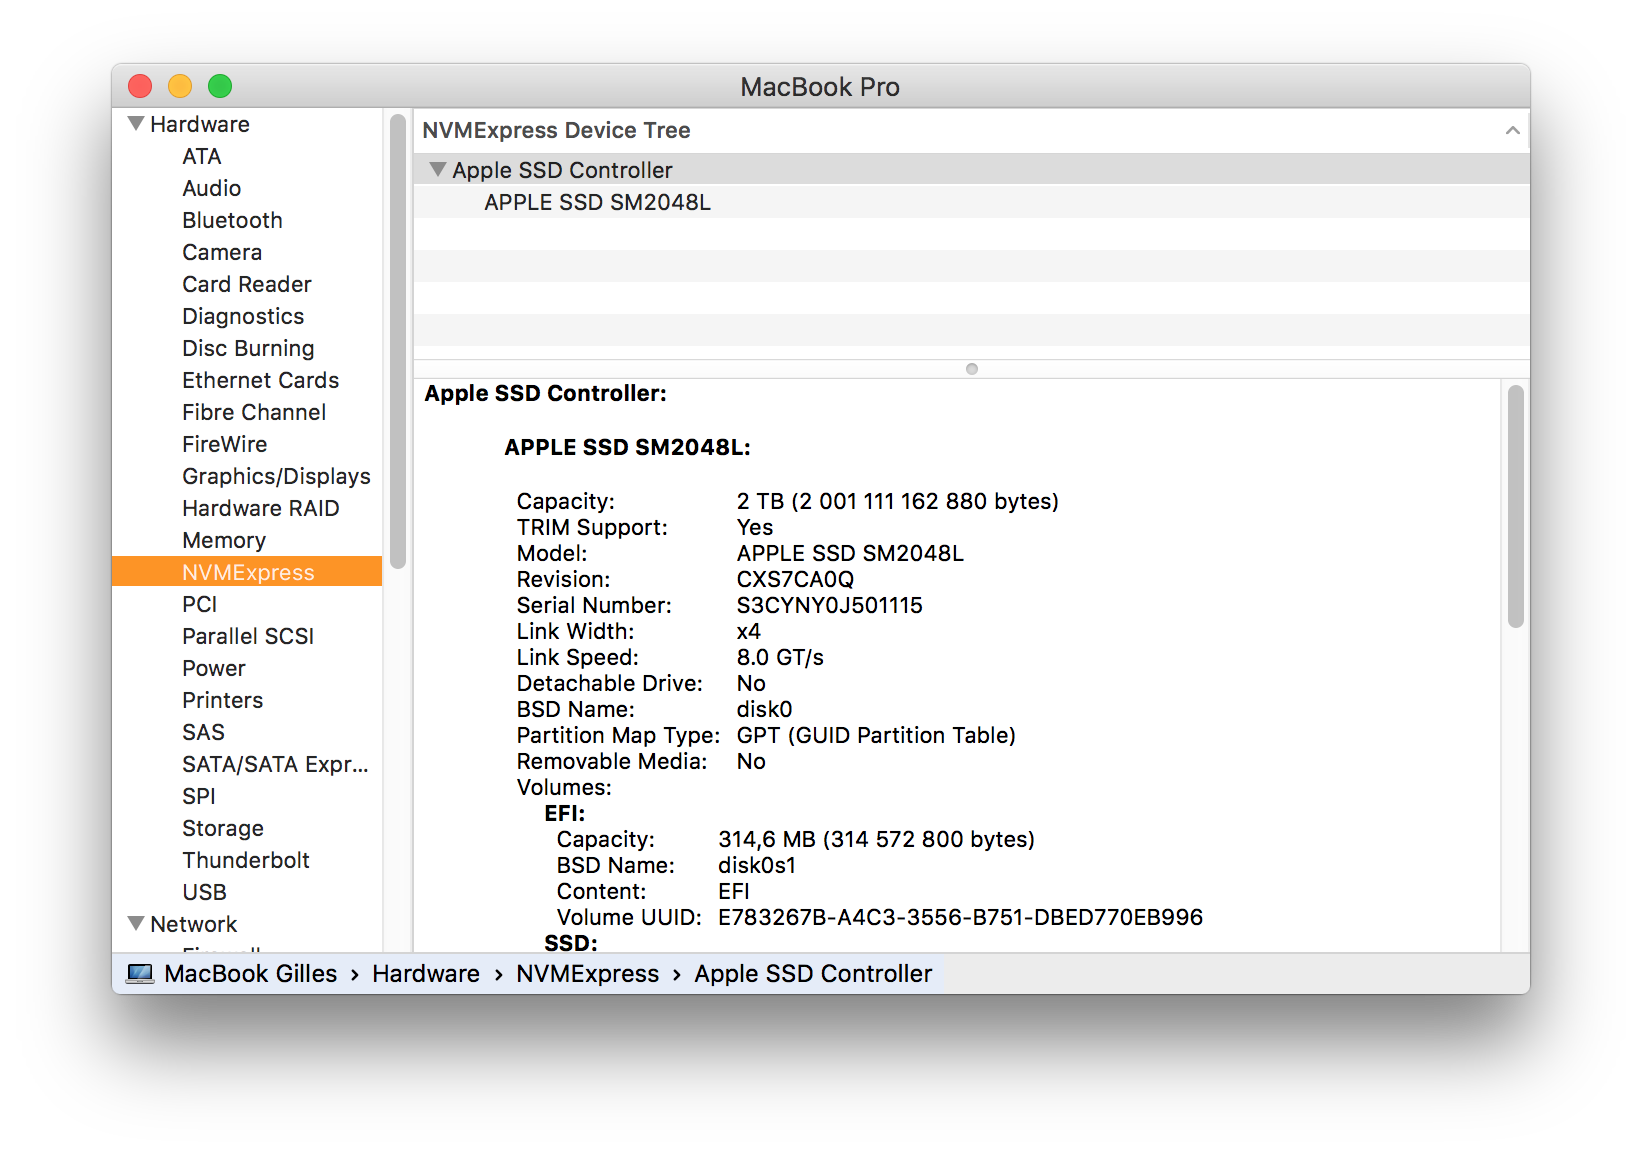1642x1154 pixels.
Task: Select Diagnostics in the sidebar
Action: coord(243,316)
